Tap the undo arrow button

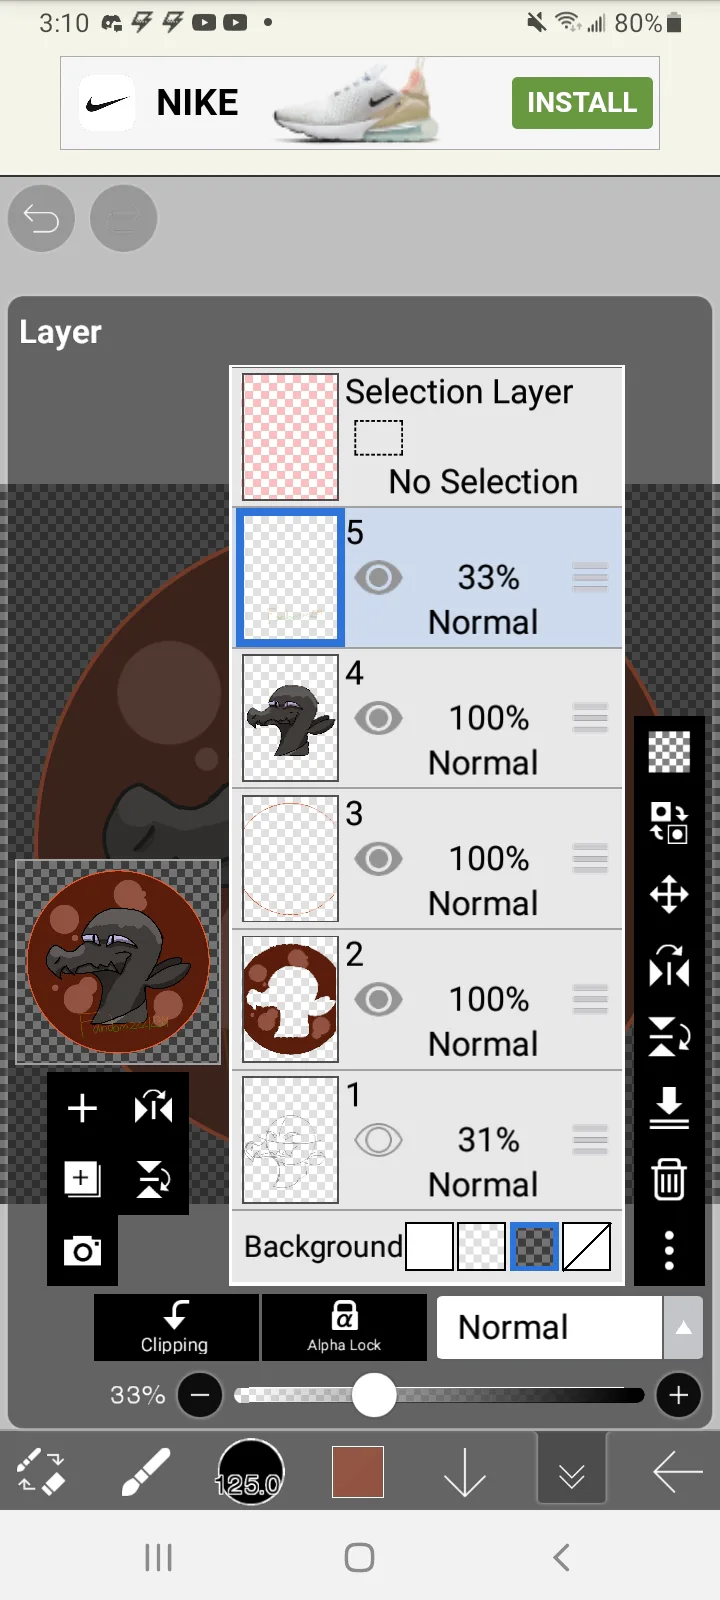click(42, 218)
